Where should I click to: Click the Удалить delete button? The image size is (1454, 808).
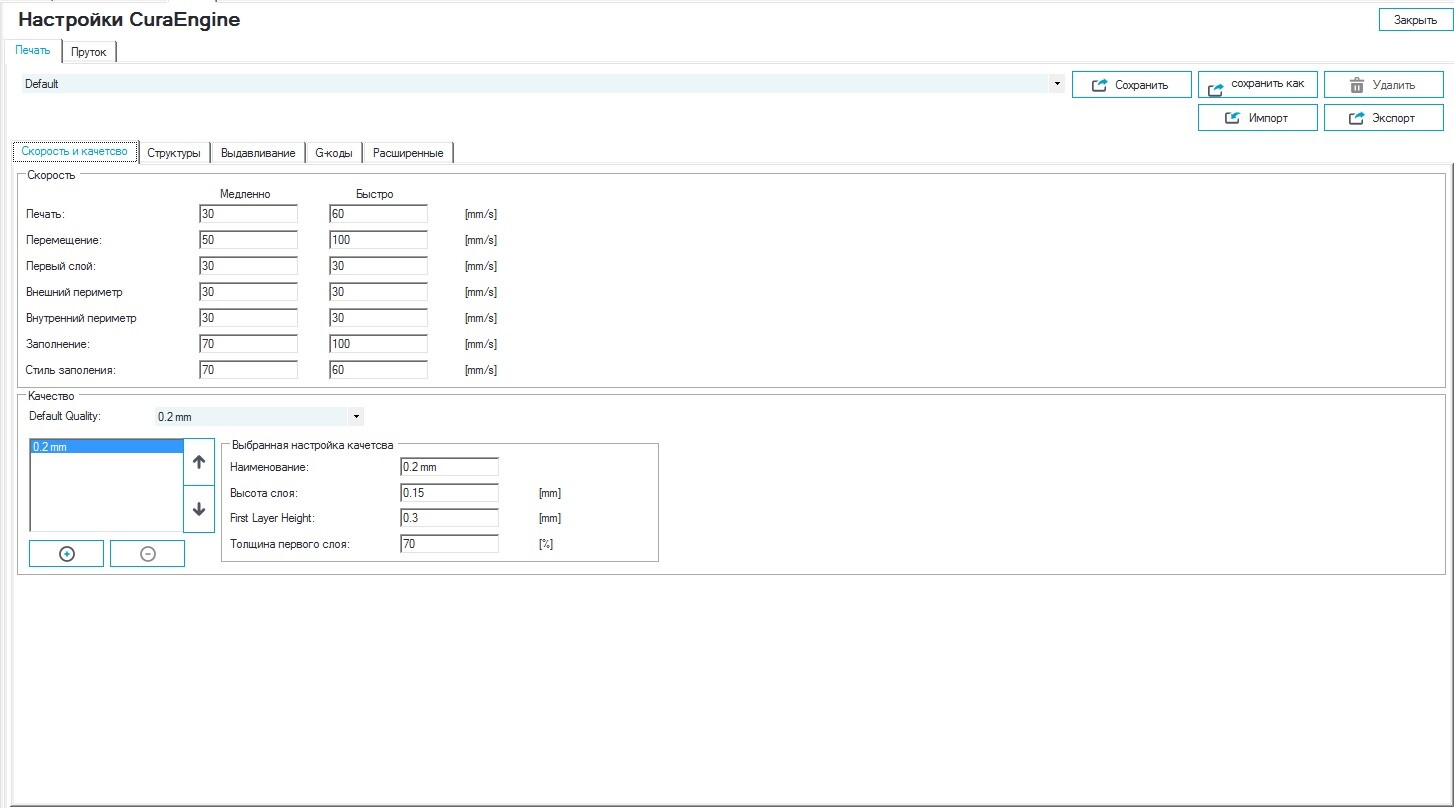point(1384,85)
